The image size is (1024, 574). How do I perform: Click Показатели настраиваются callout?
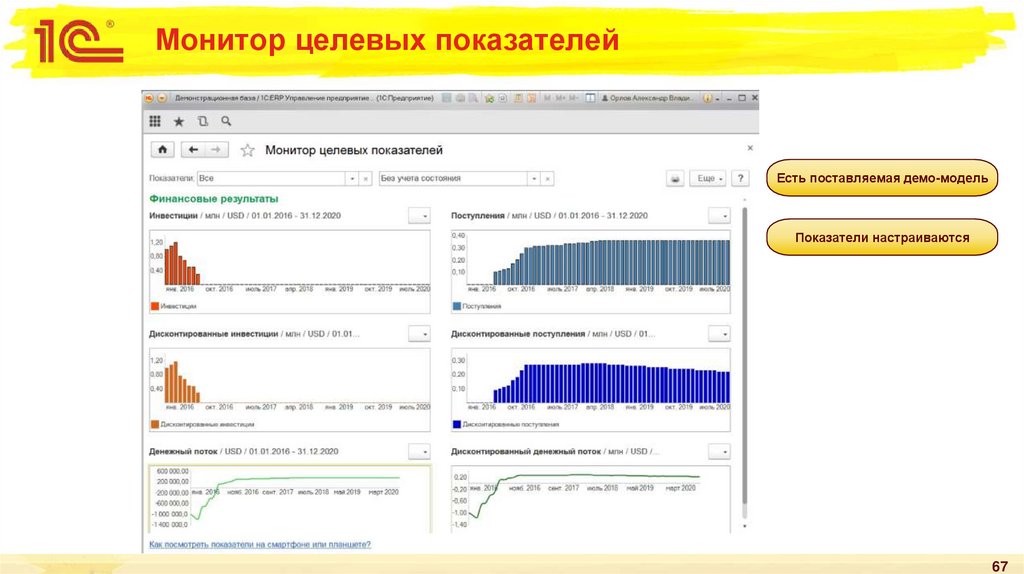882,237
